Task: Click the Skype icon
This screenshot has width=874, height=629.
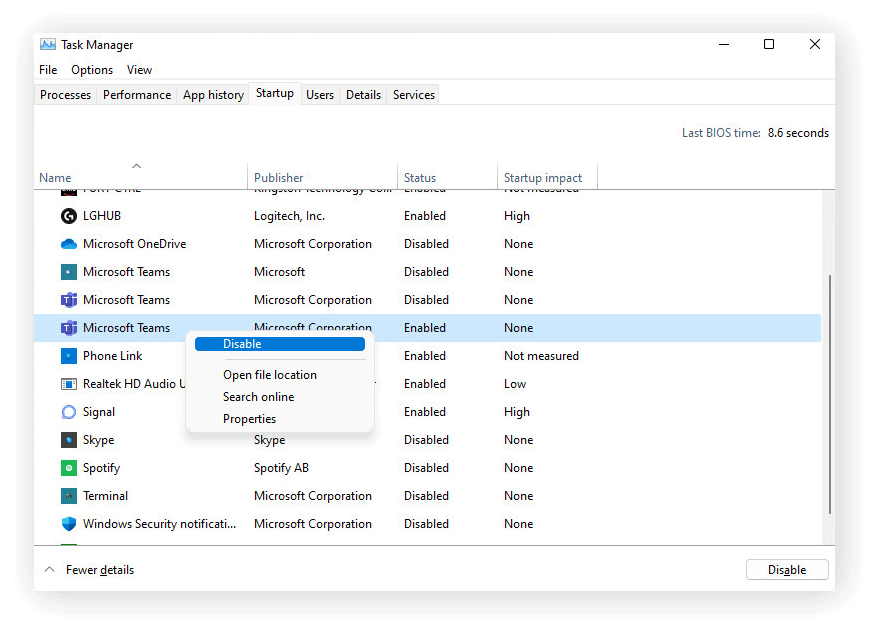Action: click(68, 439)
